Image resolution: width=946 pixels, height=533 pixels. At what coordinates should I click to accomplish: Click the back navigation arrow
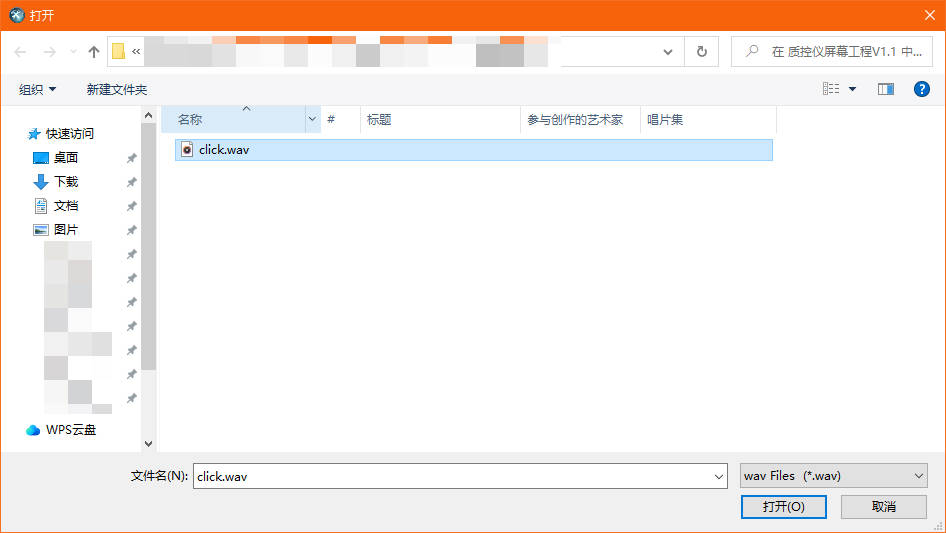21,52
